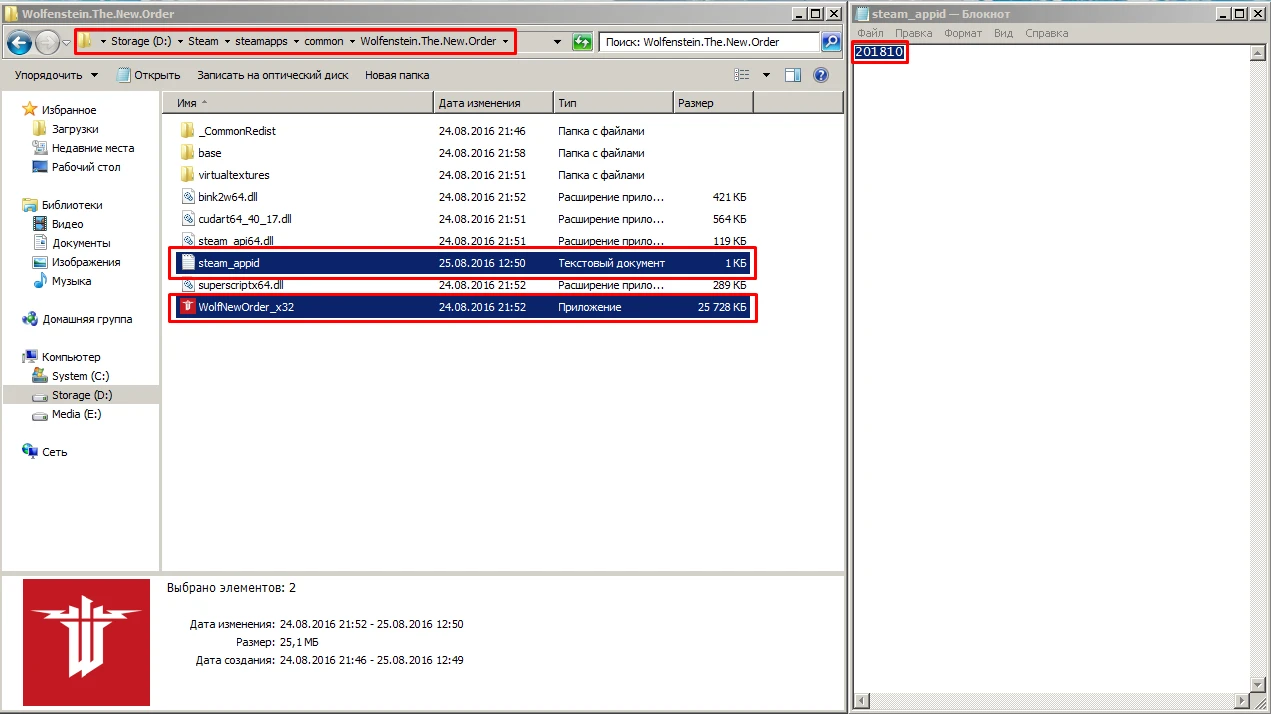Click the Новая папка button
This screenshot has width=1271, height=714.
396,75
